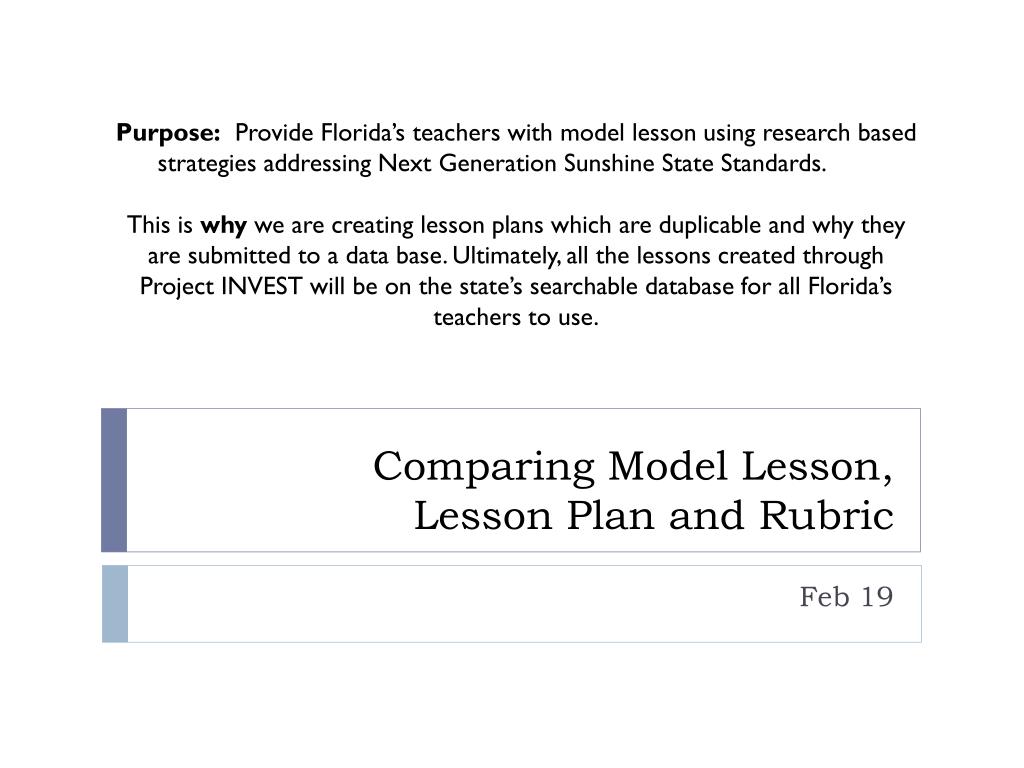The image size is (1024, 768).
Task: Click "Next Generation Sunshine State Standards" phrase
Action: tap(599, 163)
